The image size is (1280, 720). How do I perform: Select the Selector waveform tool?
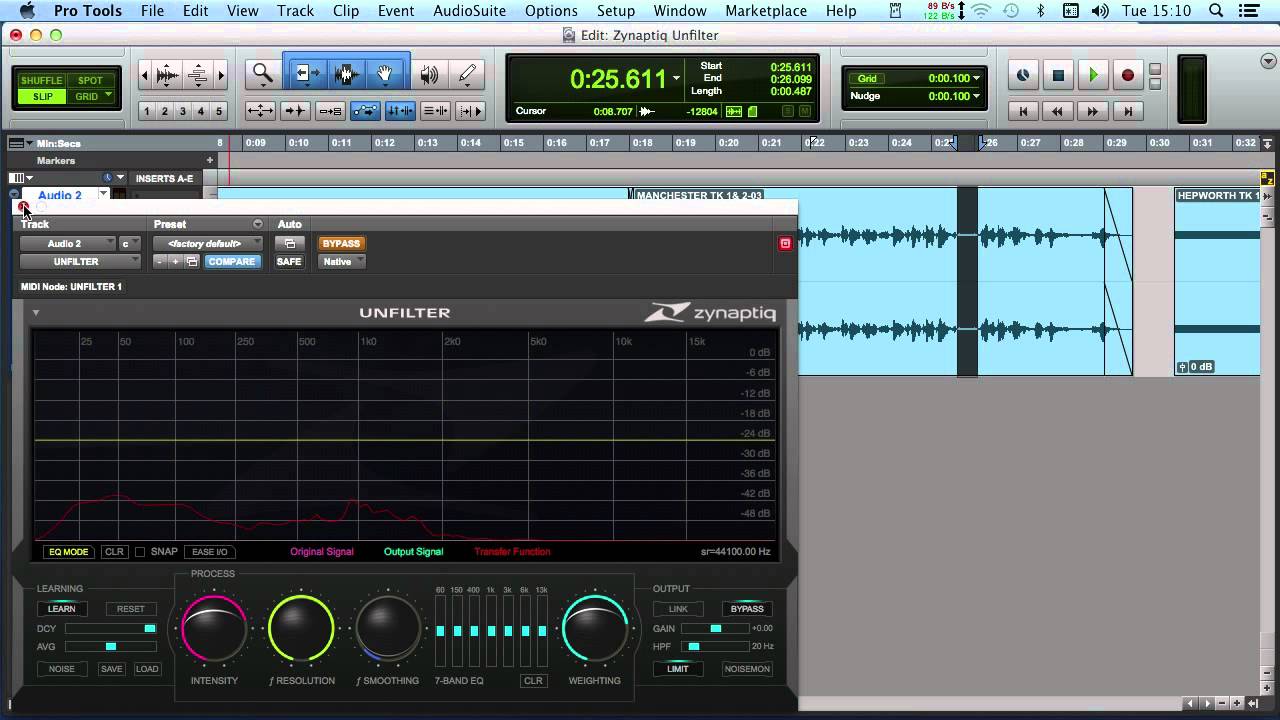pos(346,74)
